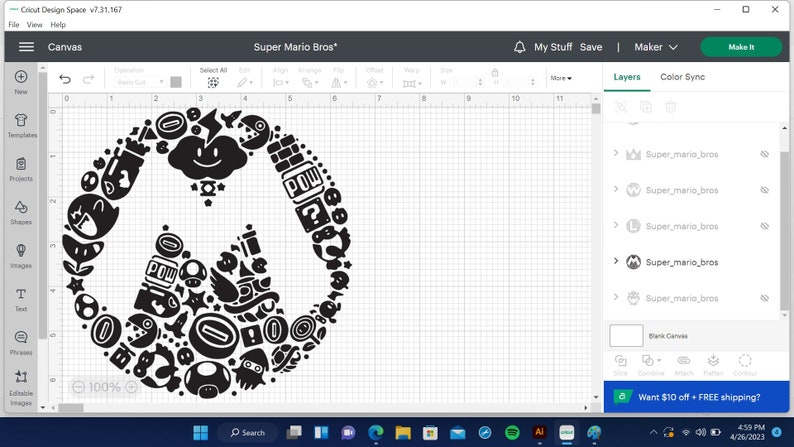794x447 pixels.
Task: Show the crown Super_mario_bros layer
Action: click(765, 154)
